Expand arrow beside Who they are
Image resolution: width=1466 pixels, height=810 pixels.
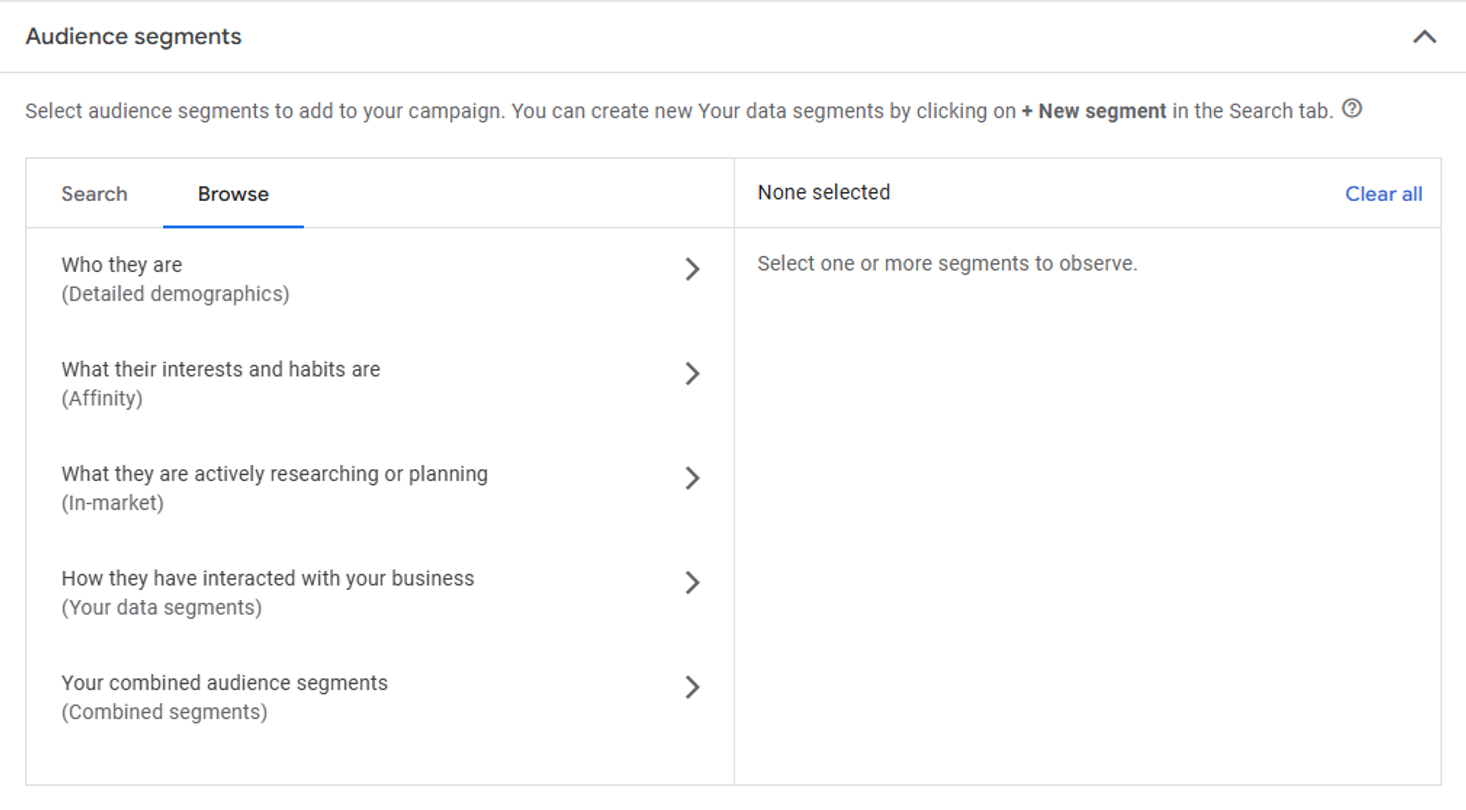[x=692, y=269]
